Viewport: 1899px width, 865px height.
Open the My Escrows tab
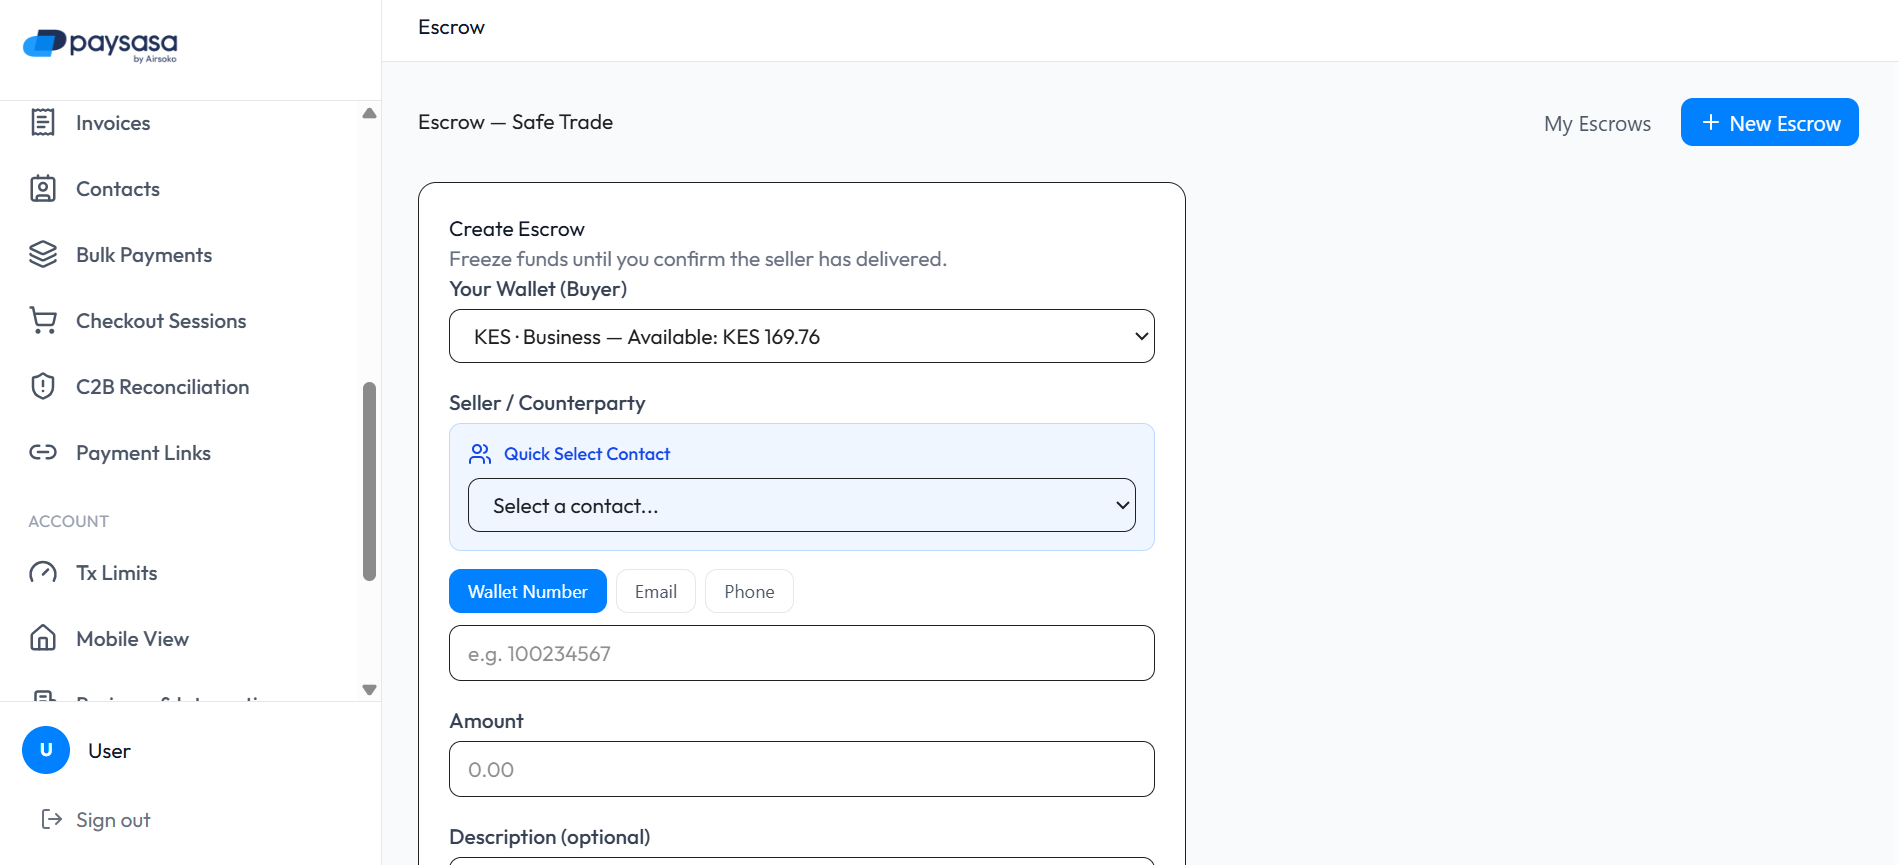1597,123
